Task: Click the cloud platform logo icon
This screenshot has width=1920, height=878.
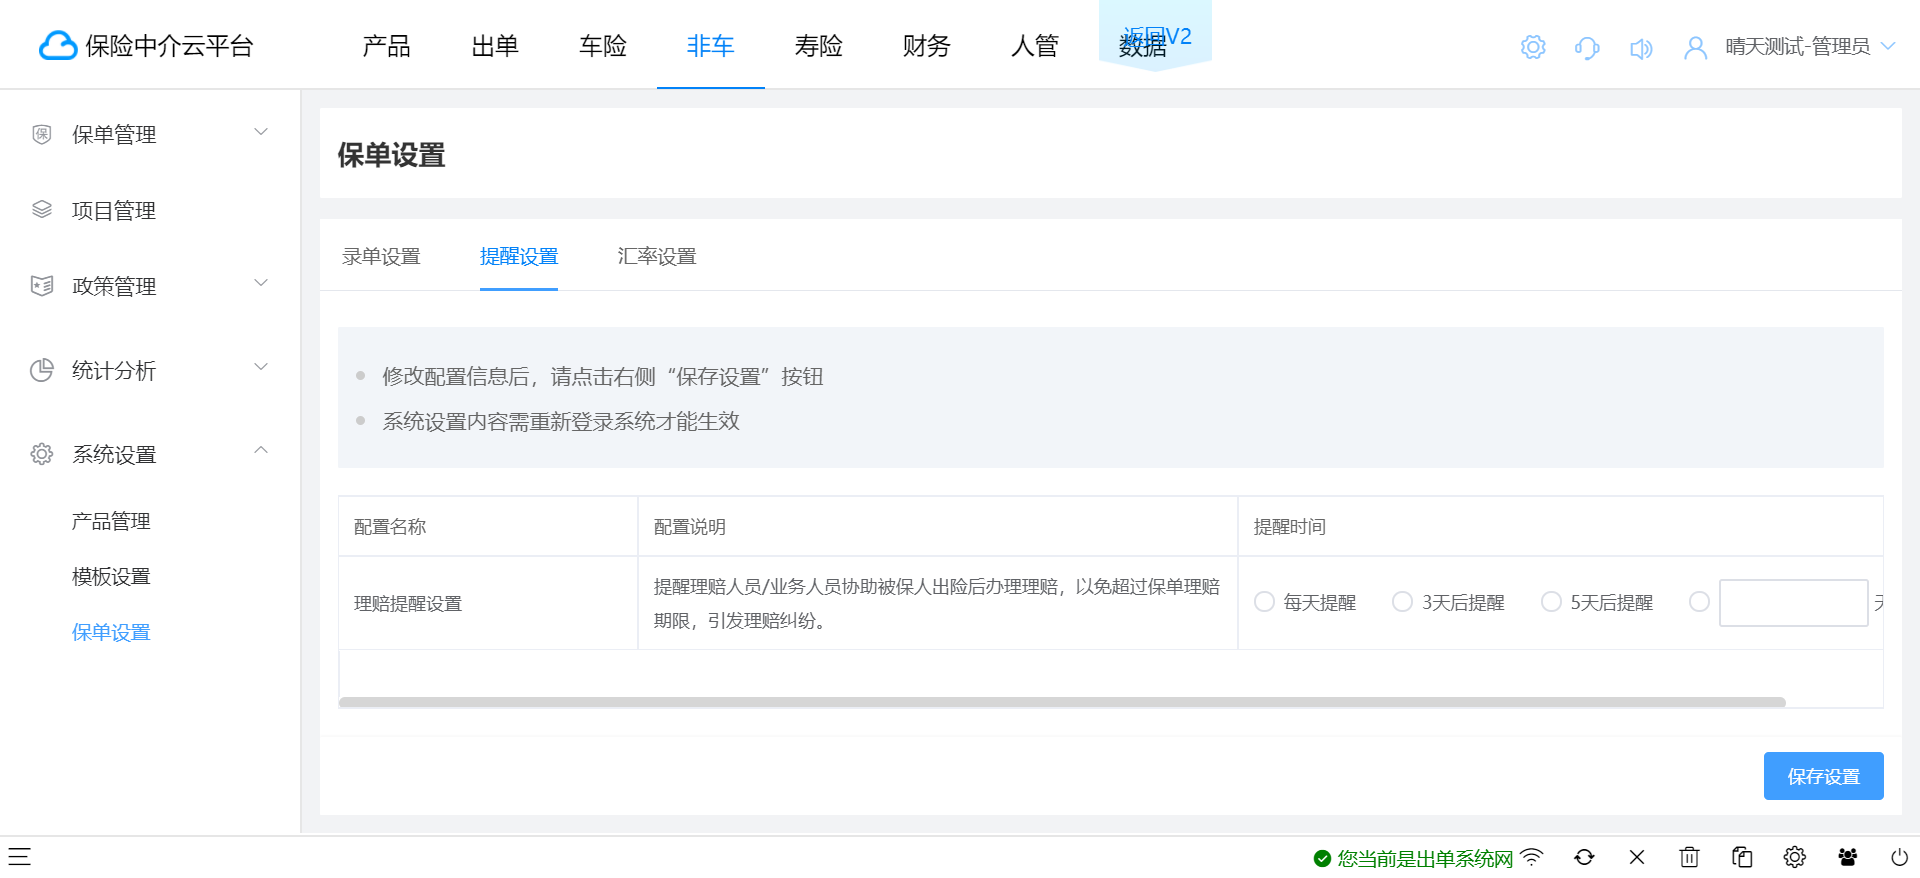Action: point(58,46)
